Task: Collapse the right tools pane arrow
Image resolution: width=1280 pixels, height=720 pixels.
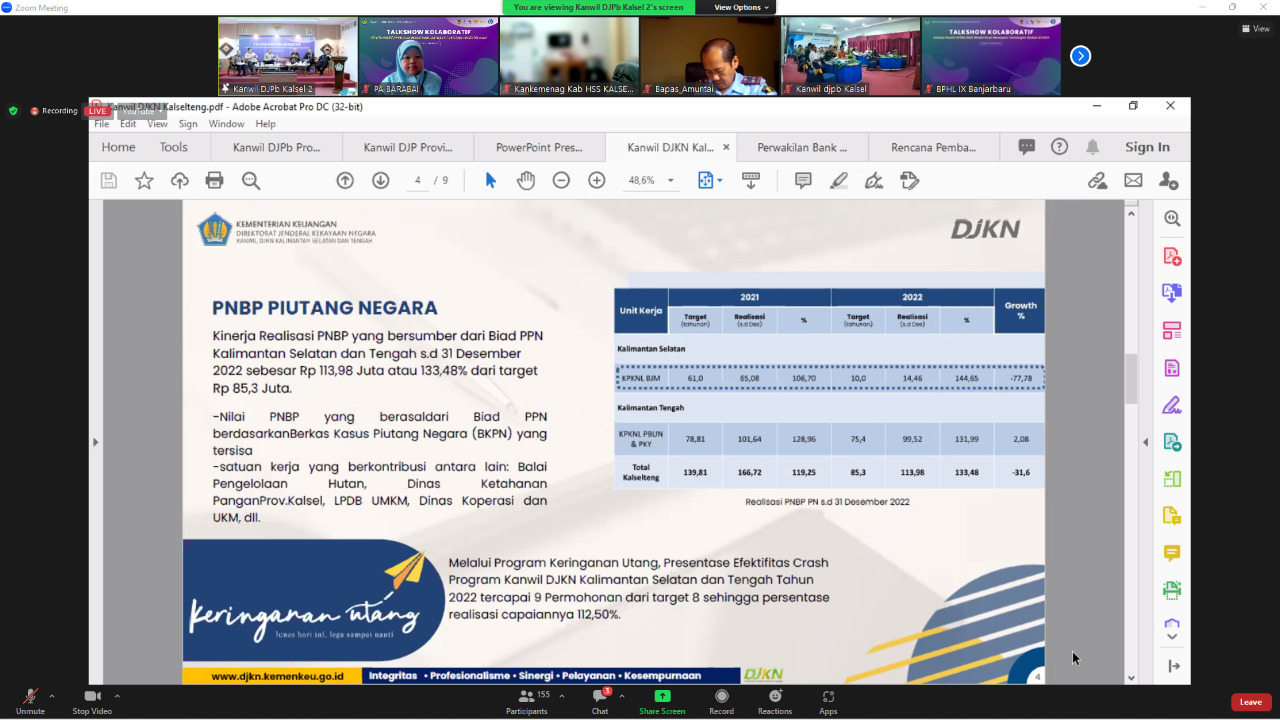Action: pyautogui.click(x=1147, y=442)
